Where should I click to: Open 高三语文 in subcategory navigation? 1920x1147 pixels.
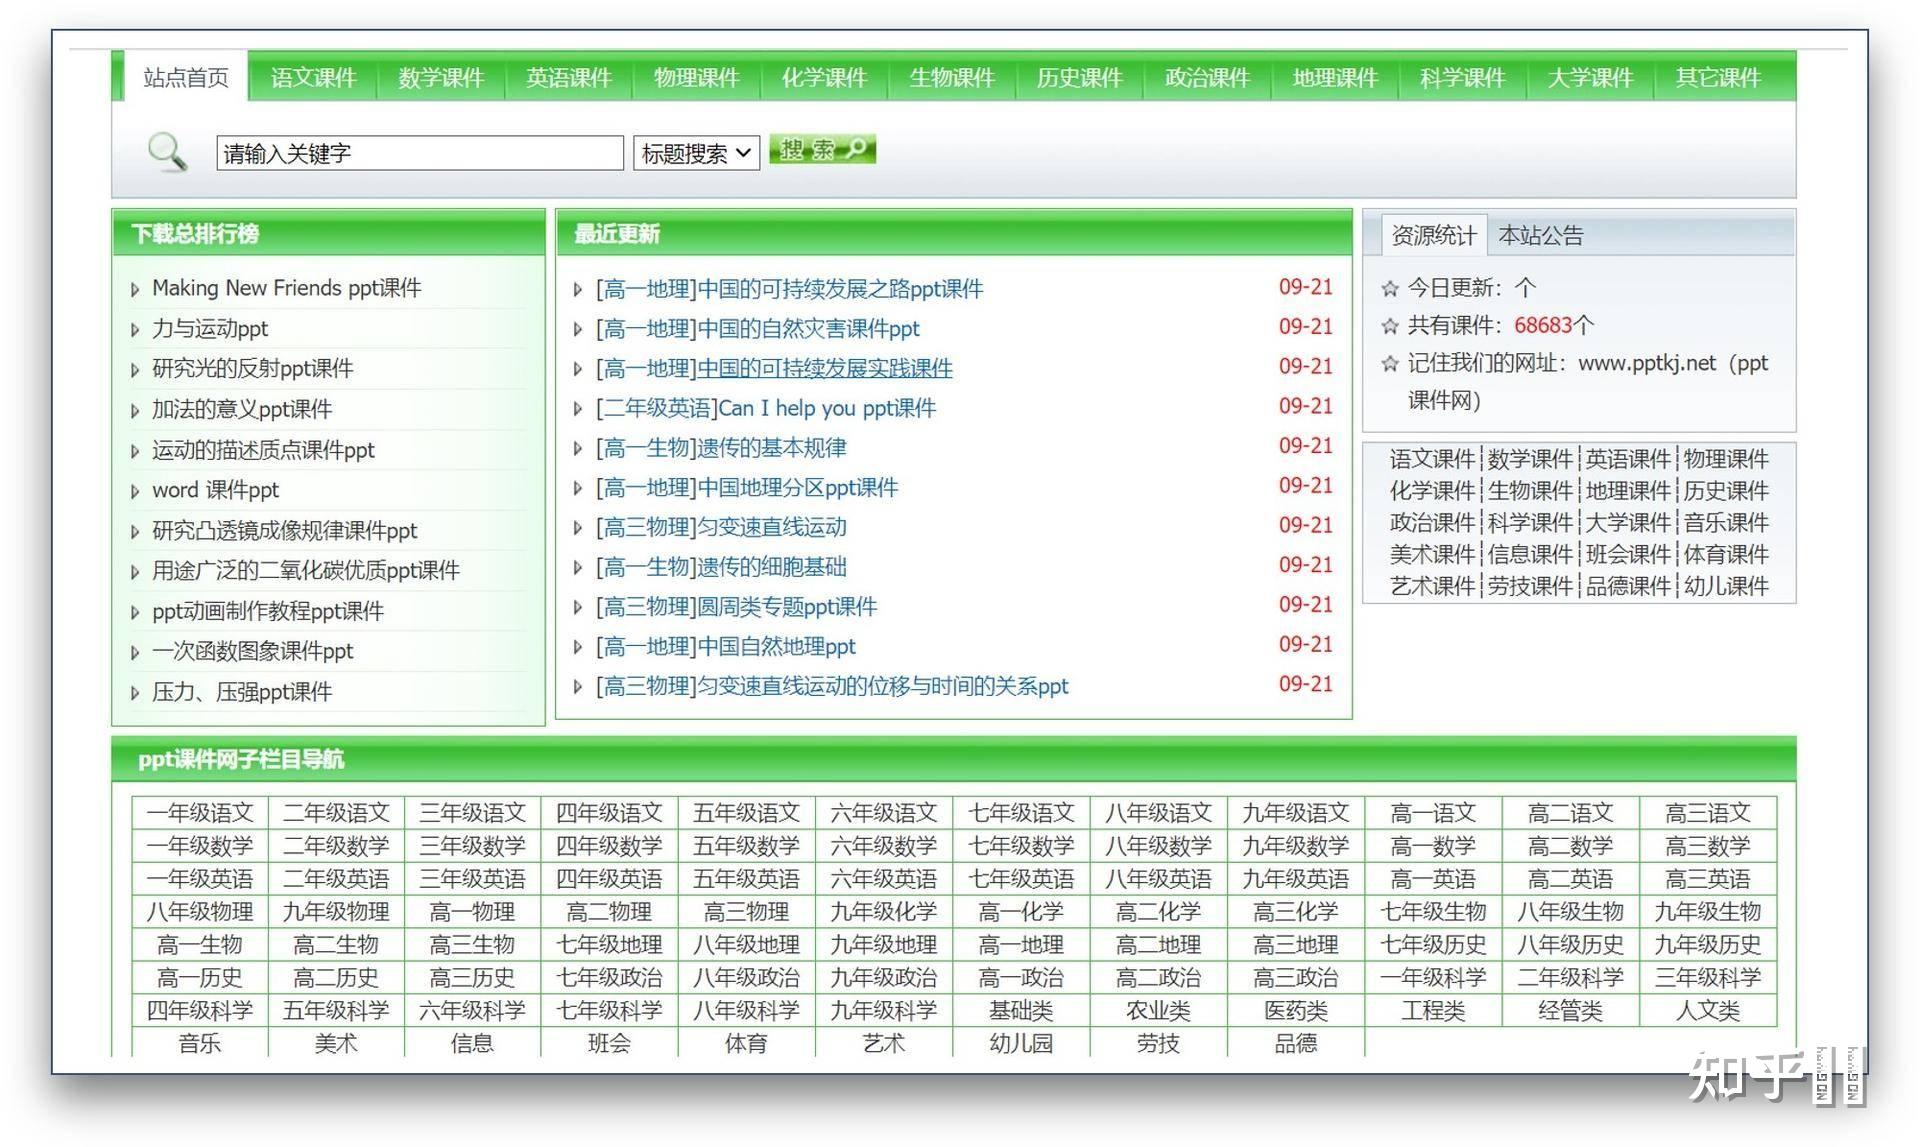[1707, 813]
